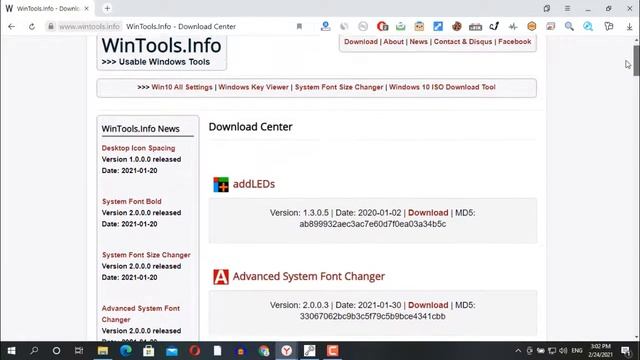Show hidden system tray icons chevron
Viewport: 640px width, 360px height.
pyautogui.click(x=518, y=351)
